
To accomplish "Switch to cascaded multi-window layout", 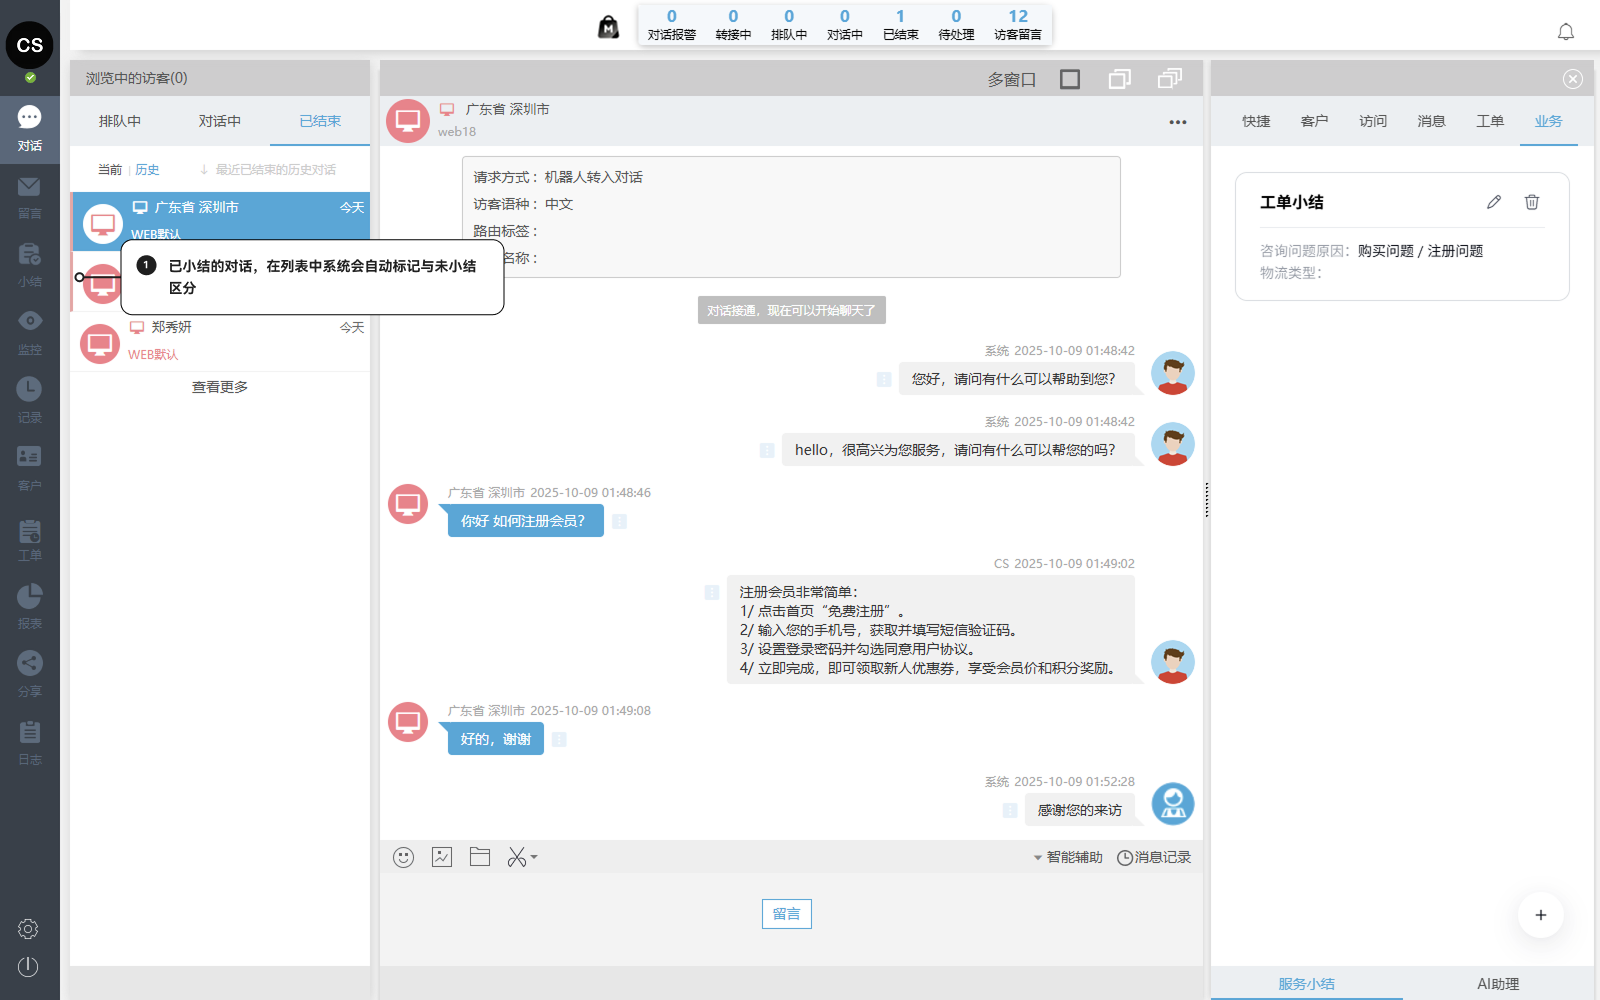I will pos(1169,79).
